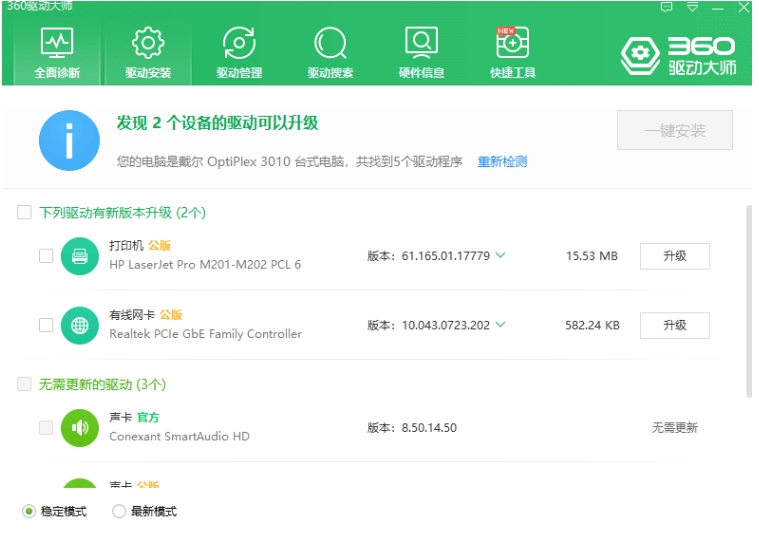Screen dimensions: 759x546
Task: Click 升级 for Realtek network card
Action: coord(675,325)
